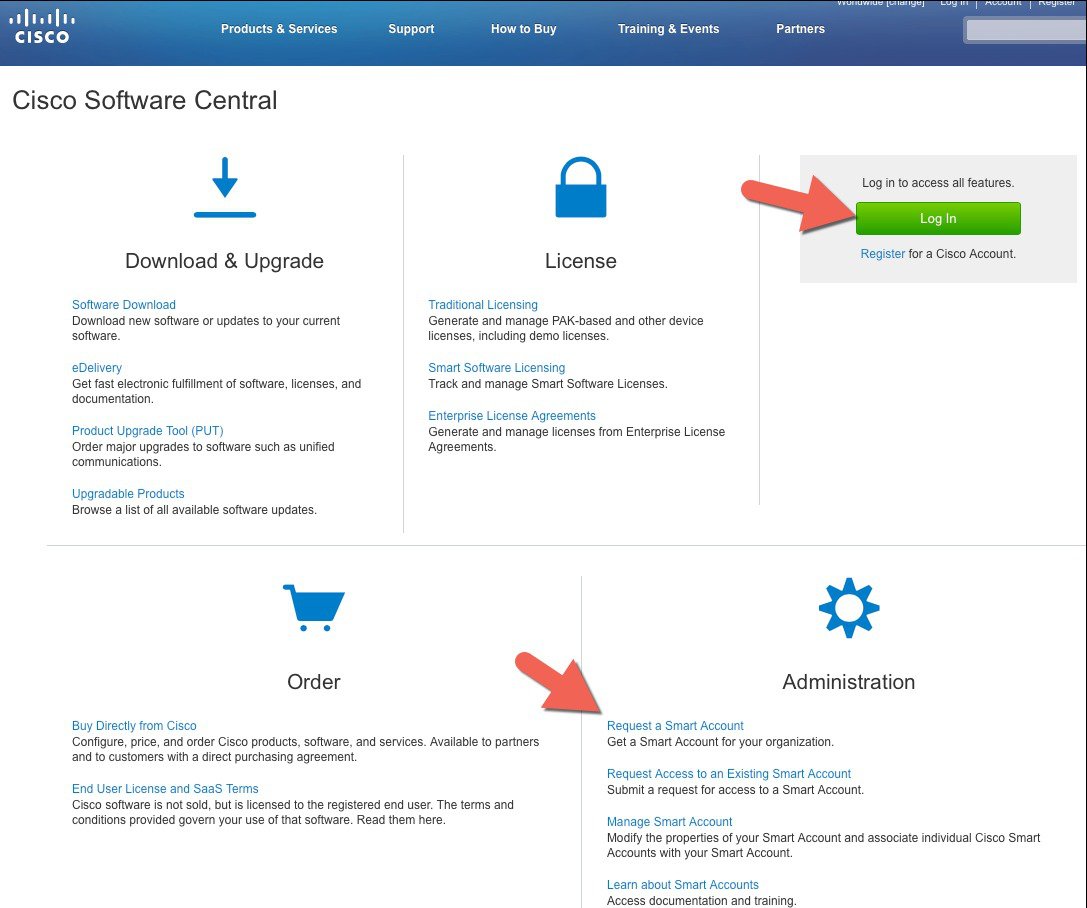Open the Training & Events menu
1087x908 pixels.
click(668, 29)
